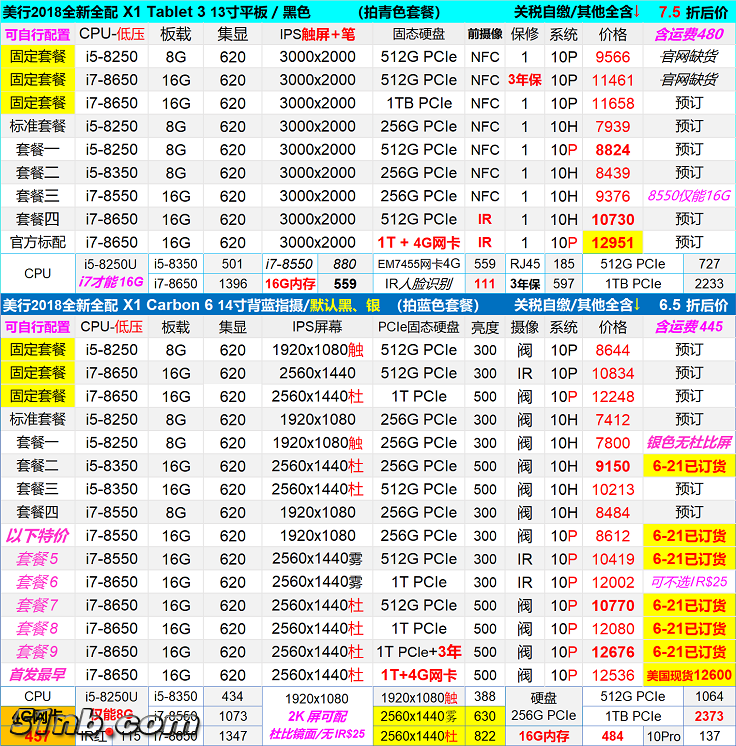Select the 美国现货12600 cell
The image size is (736, 746).
(689, 675)
